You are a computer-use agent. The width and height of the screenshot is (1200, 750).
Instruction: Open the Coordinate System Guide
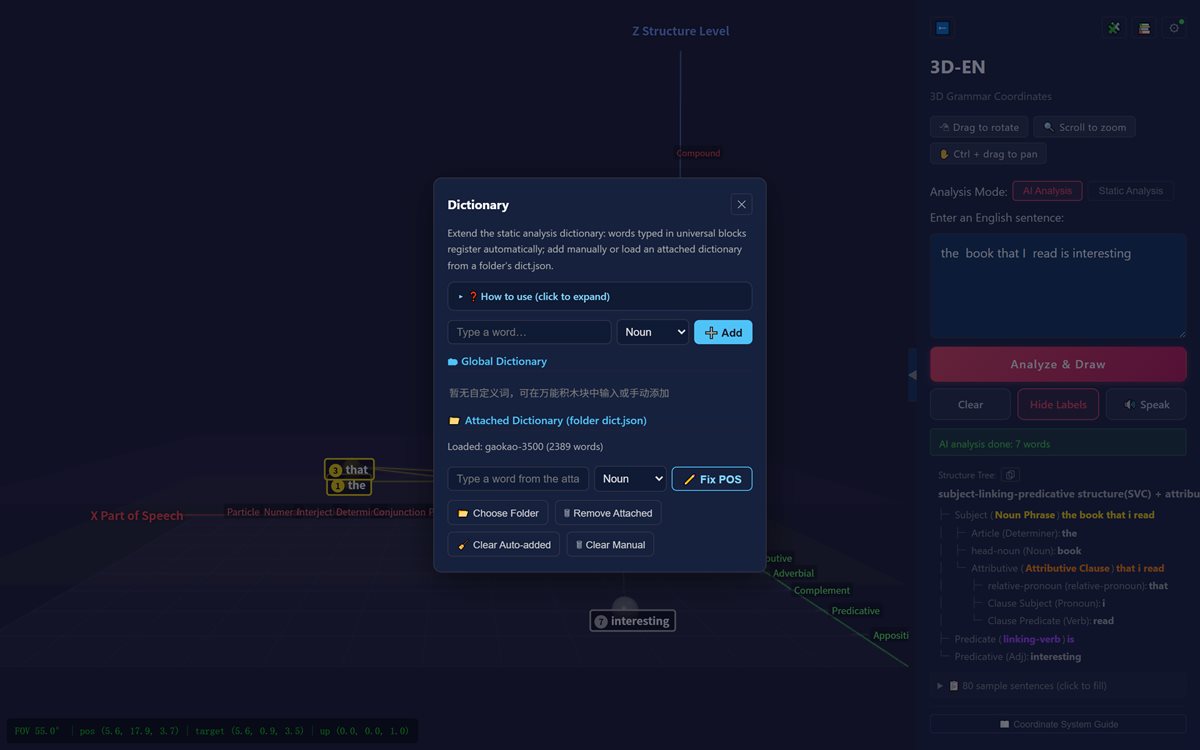(x=1058, y=724)
